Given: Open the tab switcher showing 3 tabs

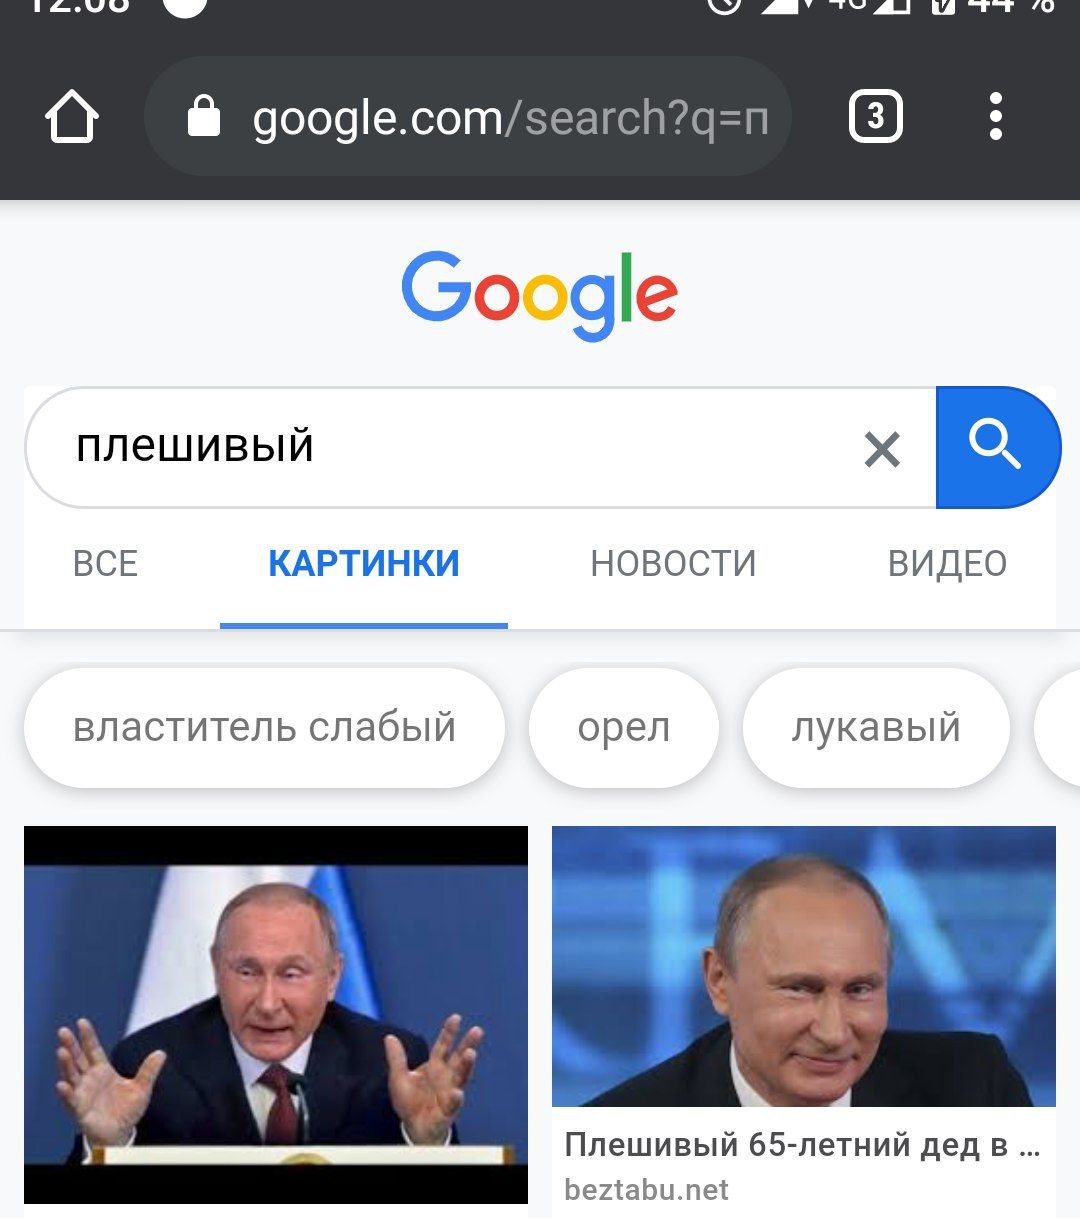Looking at the screenshot, I should 876,117.
